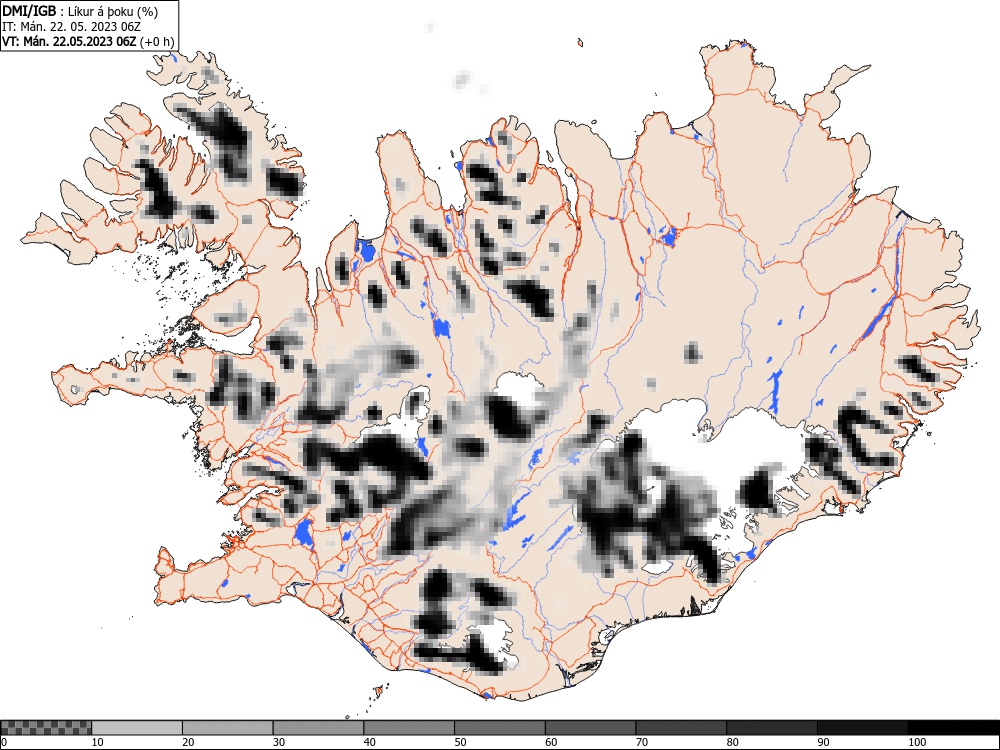Click the legend label '100'
The height and width of the screenshot is (750, 1000).
(916, 742)
